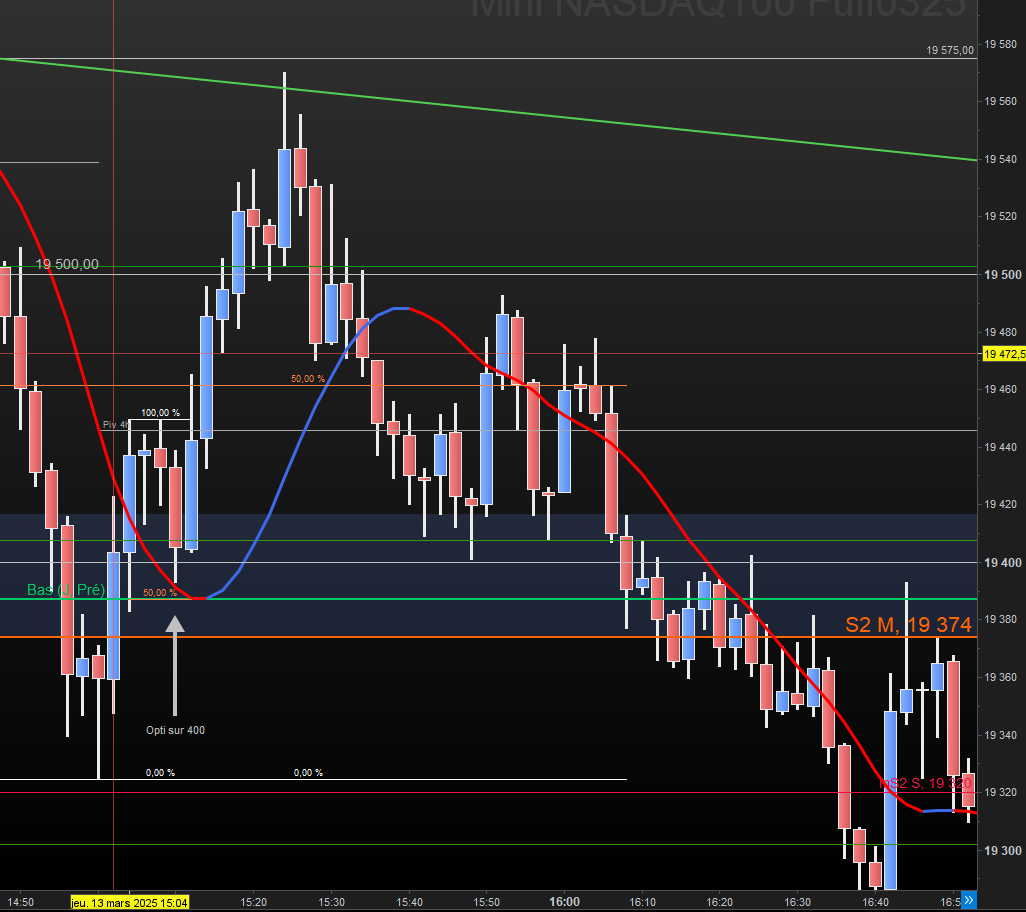This screenshot has width=1026, height=912.
Task: Click the 16:30 time axis label
Action: pos(797,902)
